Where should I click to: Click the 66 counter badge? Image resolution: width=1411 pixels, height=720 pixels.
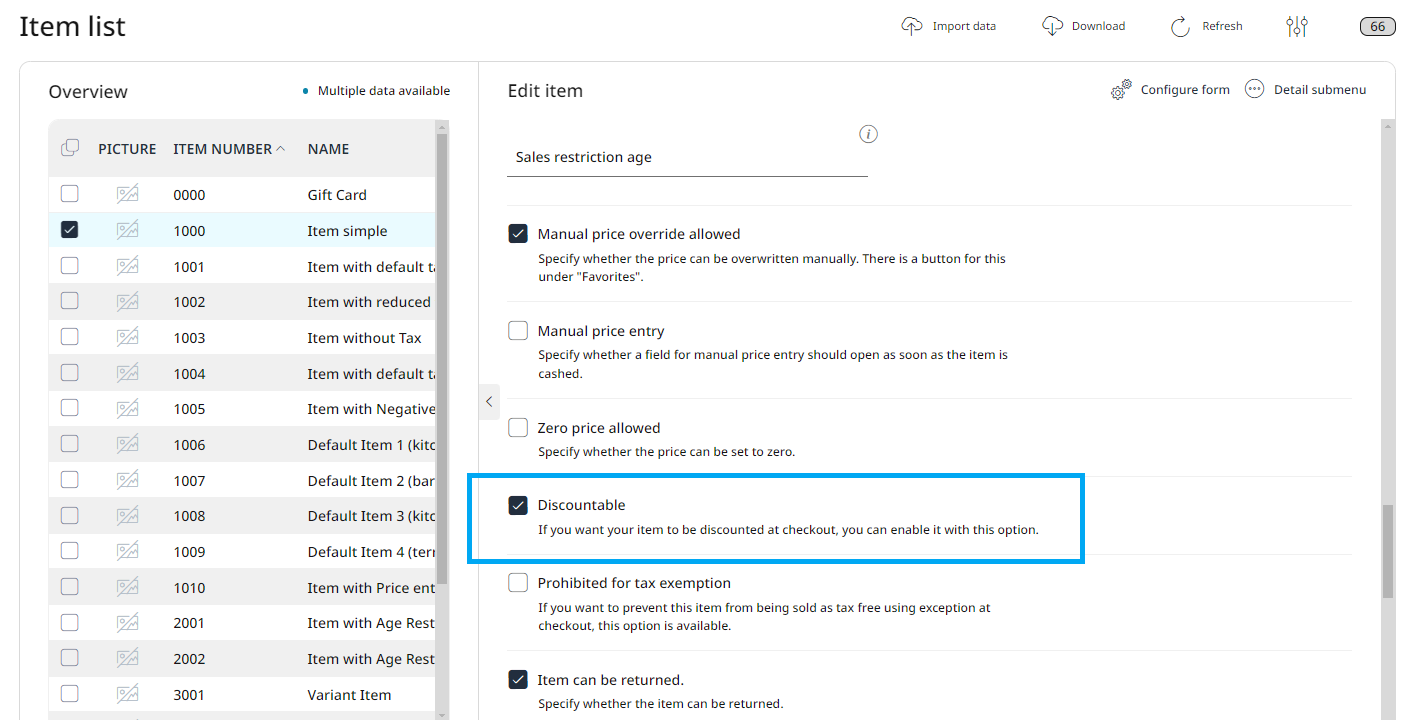1377,26
